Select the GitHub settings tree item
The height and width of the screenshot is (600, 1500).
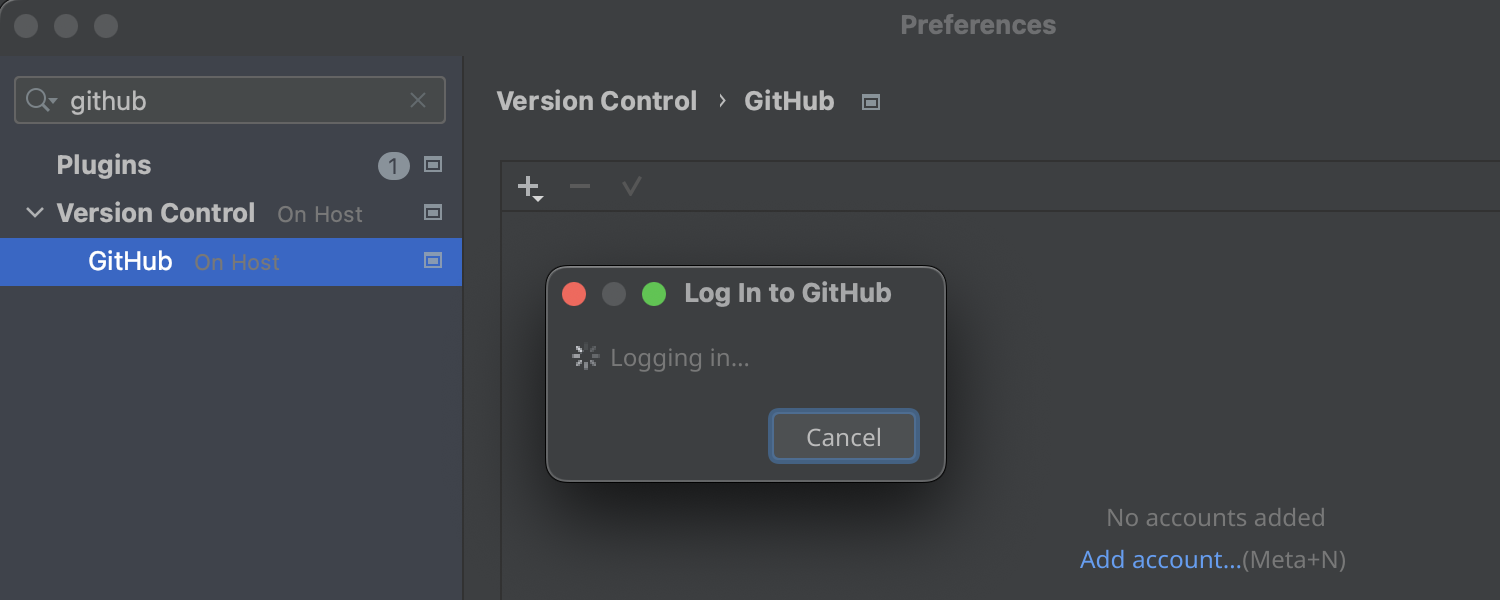[130, 262]
